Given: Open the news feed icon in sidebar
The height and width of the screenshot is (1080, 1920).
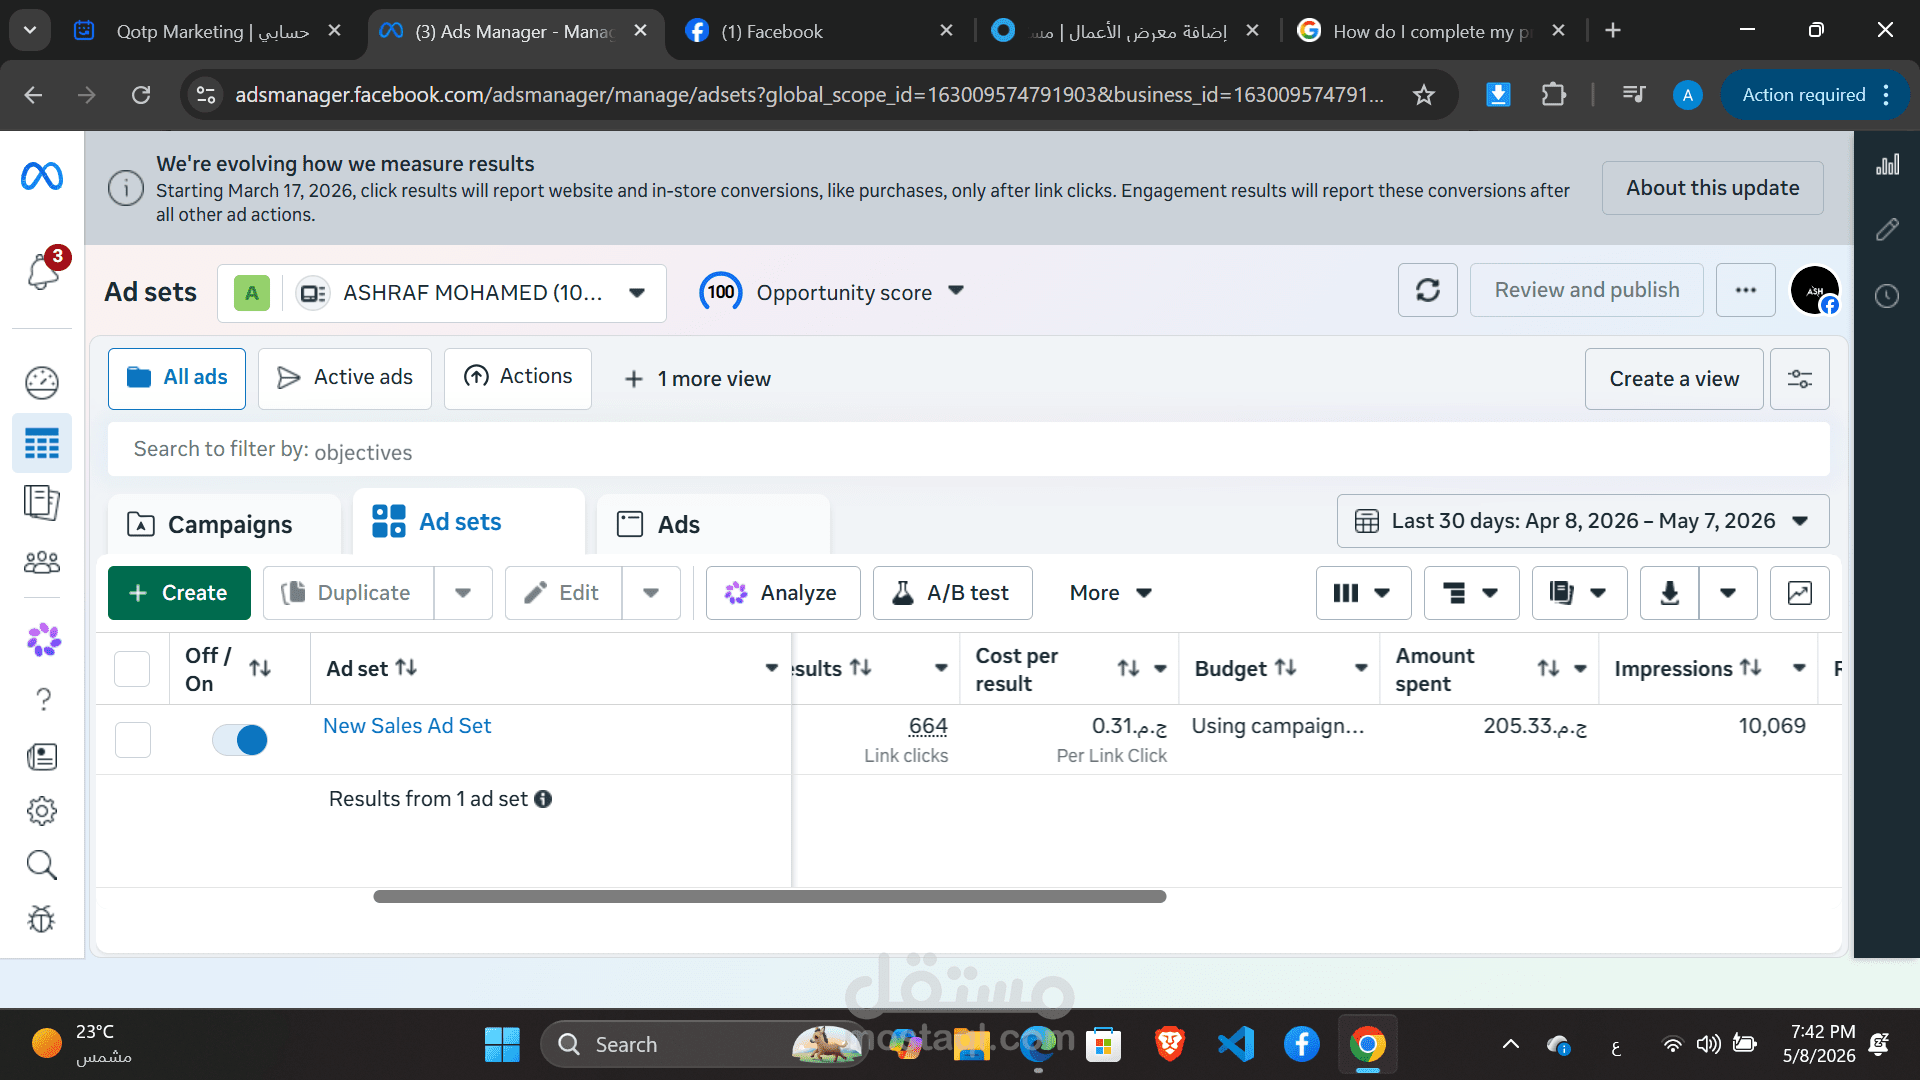Looking at the screenshot, I should 42,756.
